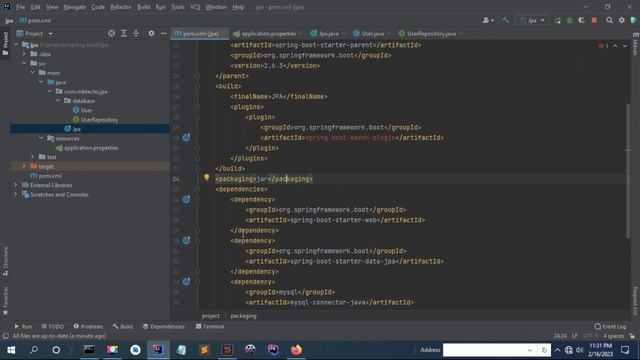Open Sublime Text from the taskbar
The width and height of the screenshot is (640, 360).
pos(204,350)
